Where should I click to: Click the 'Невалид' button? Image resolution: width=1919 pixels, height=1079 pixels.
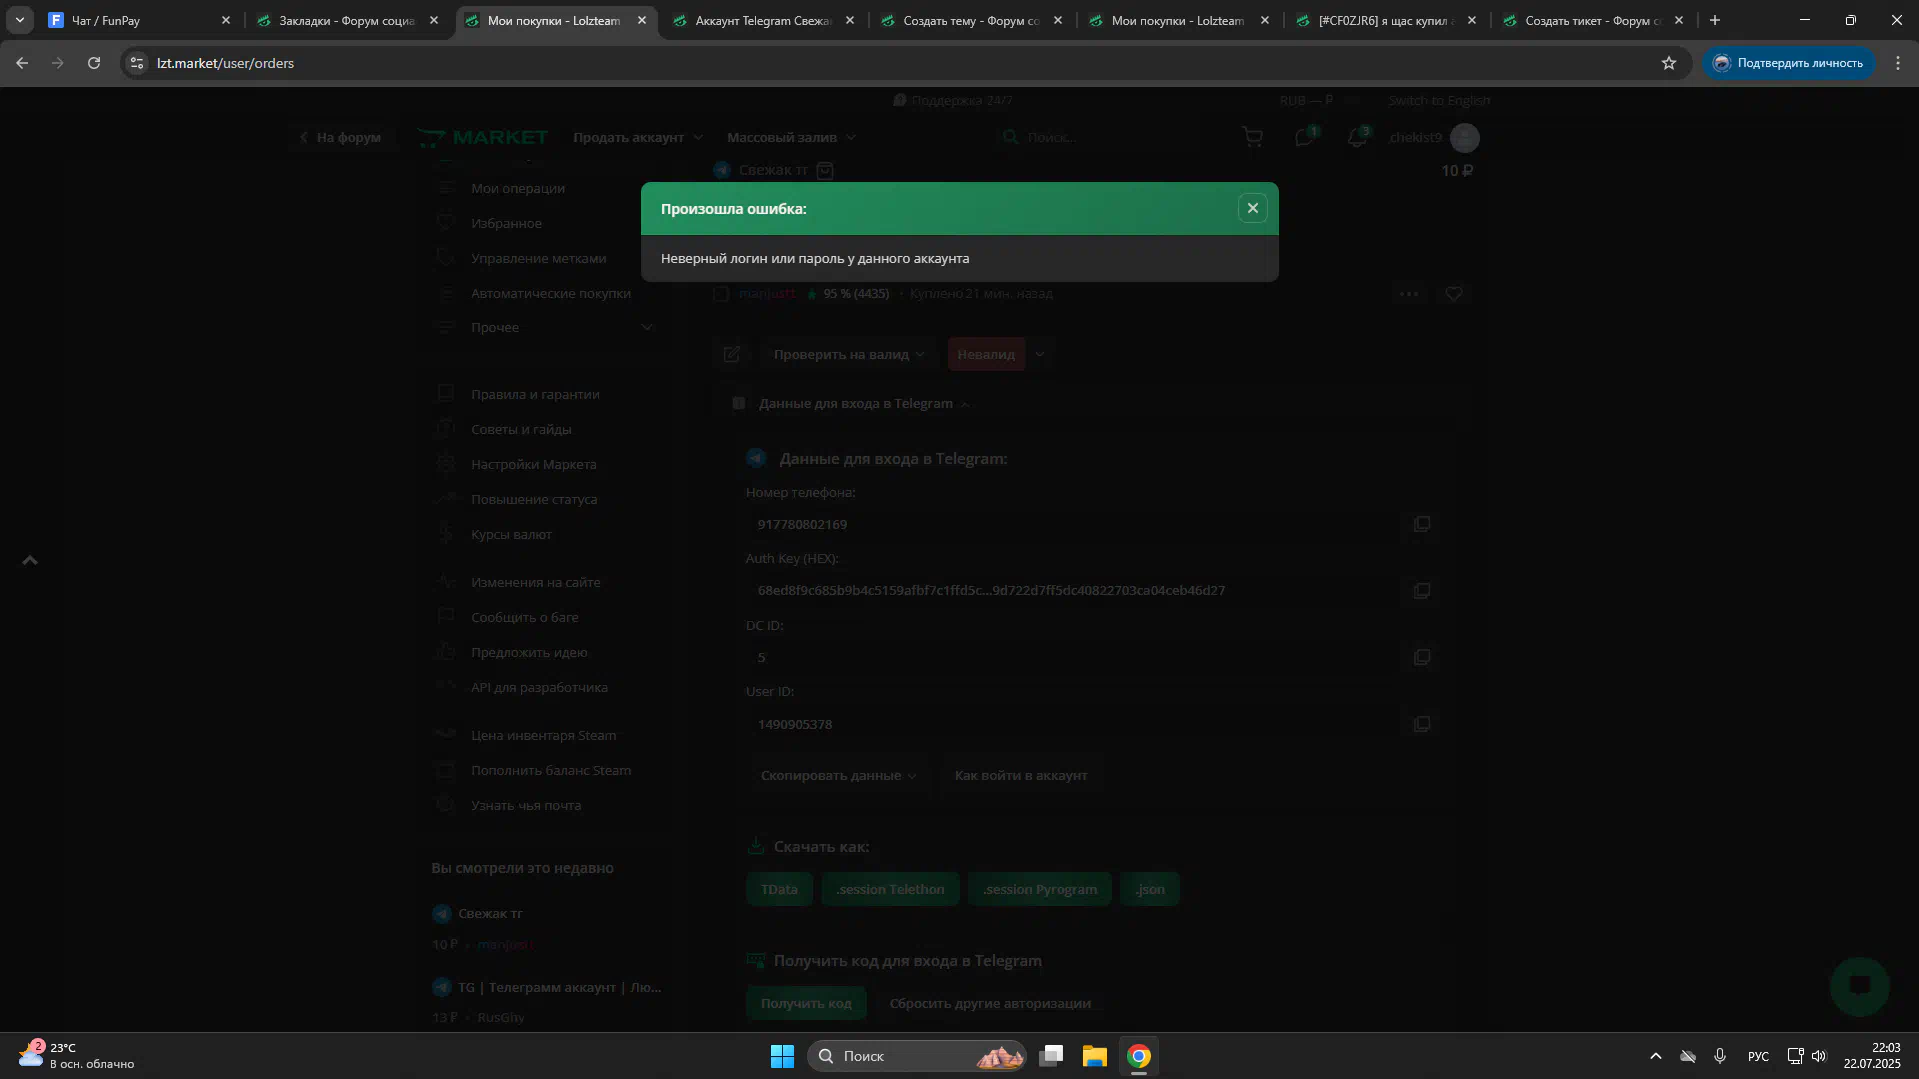coord(986,354)
